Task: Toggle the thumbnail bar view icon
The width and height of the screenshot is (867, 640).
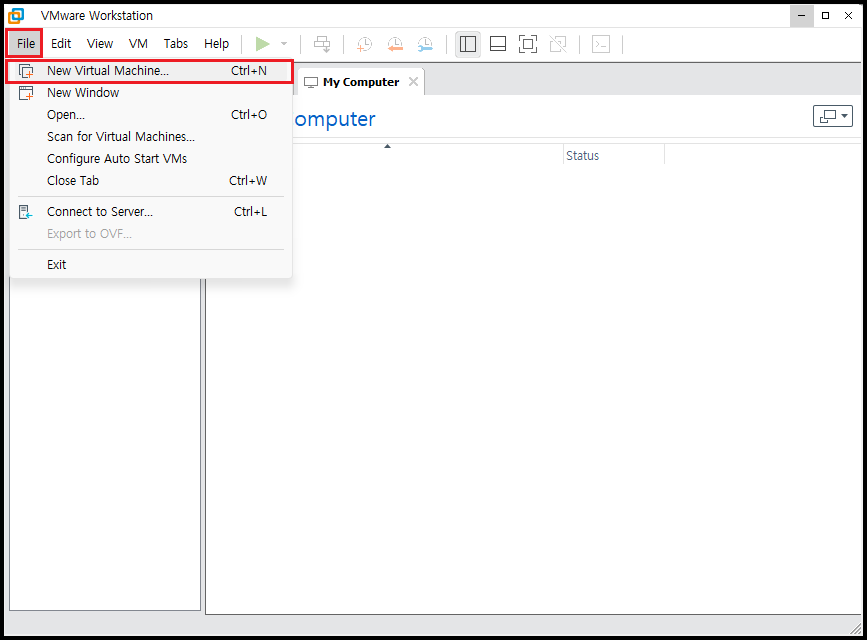Action: [x=498, y=44]
